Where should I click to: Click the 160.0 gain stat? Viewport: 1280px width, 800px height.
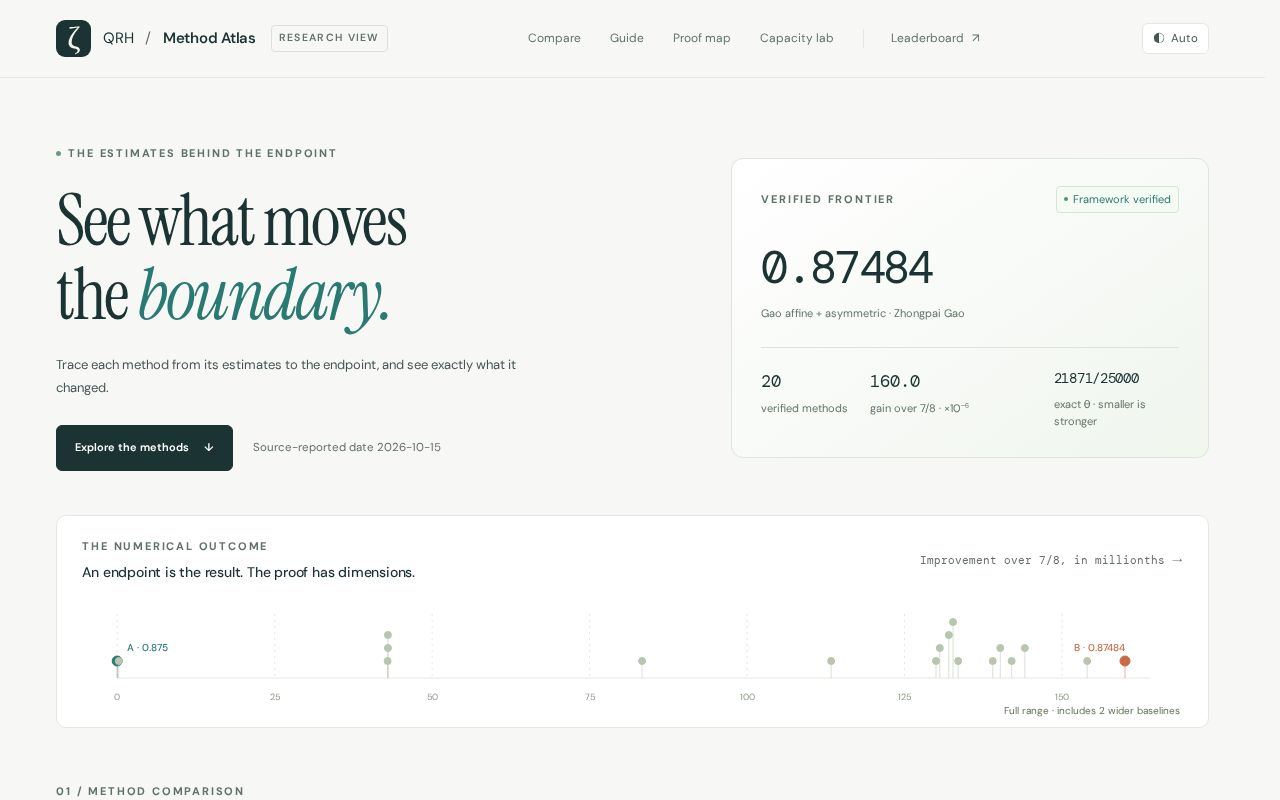[920, 394]
